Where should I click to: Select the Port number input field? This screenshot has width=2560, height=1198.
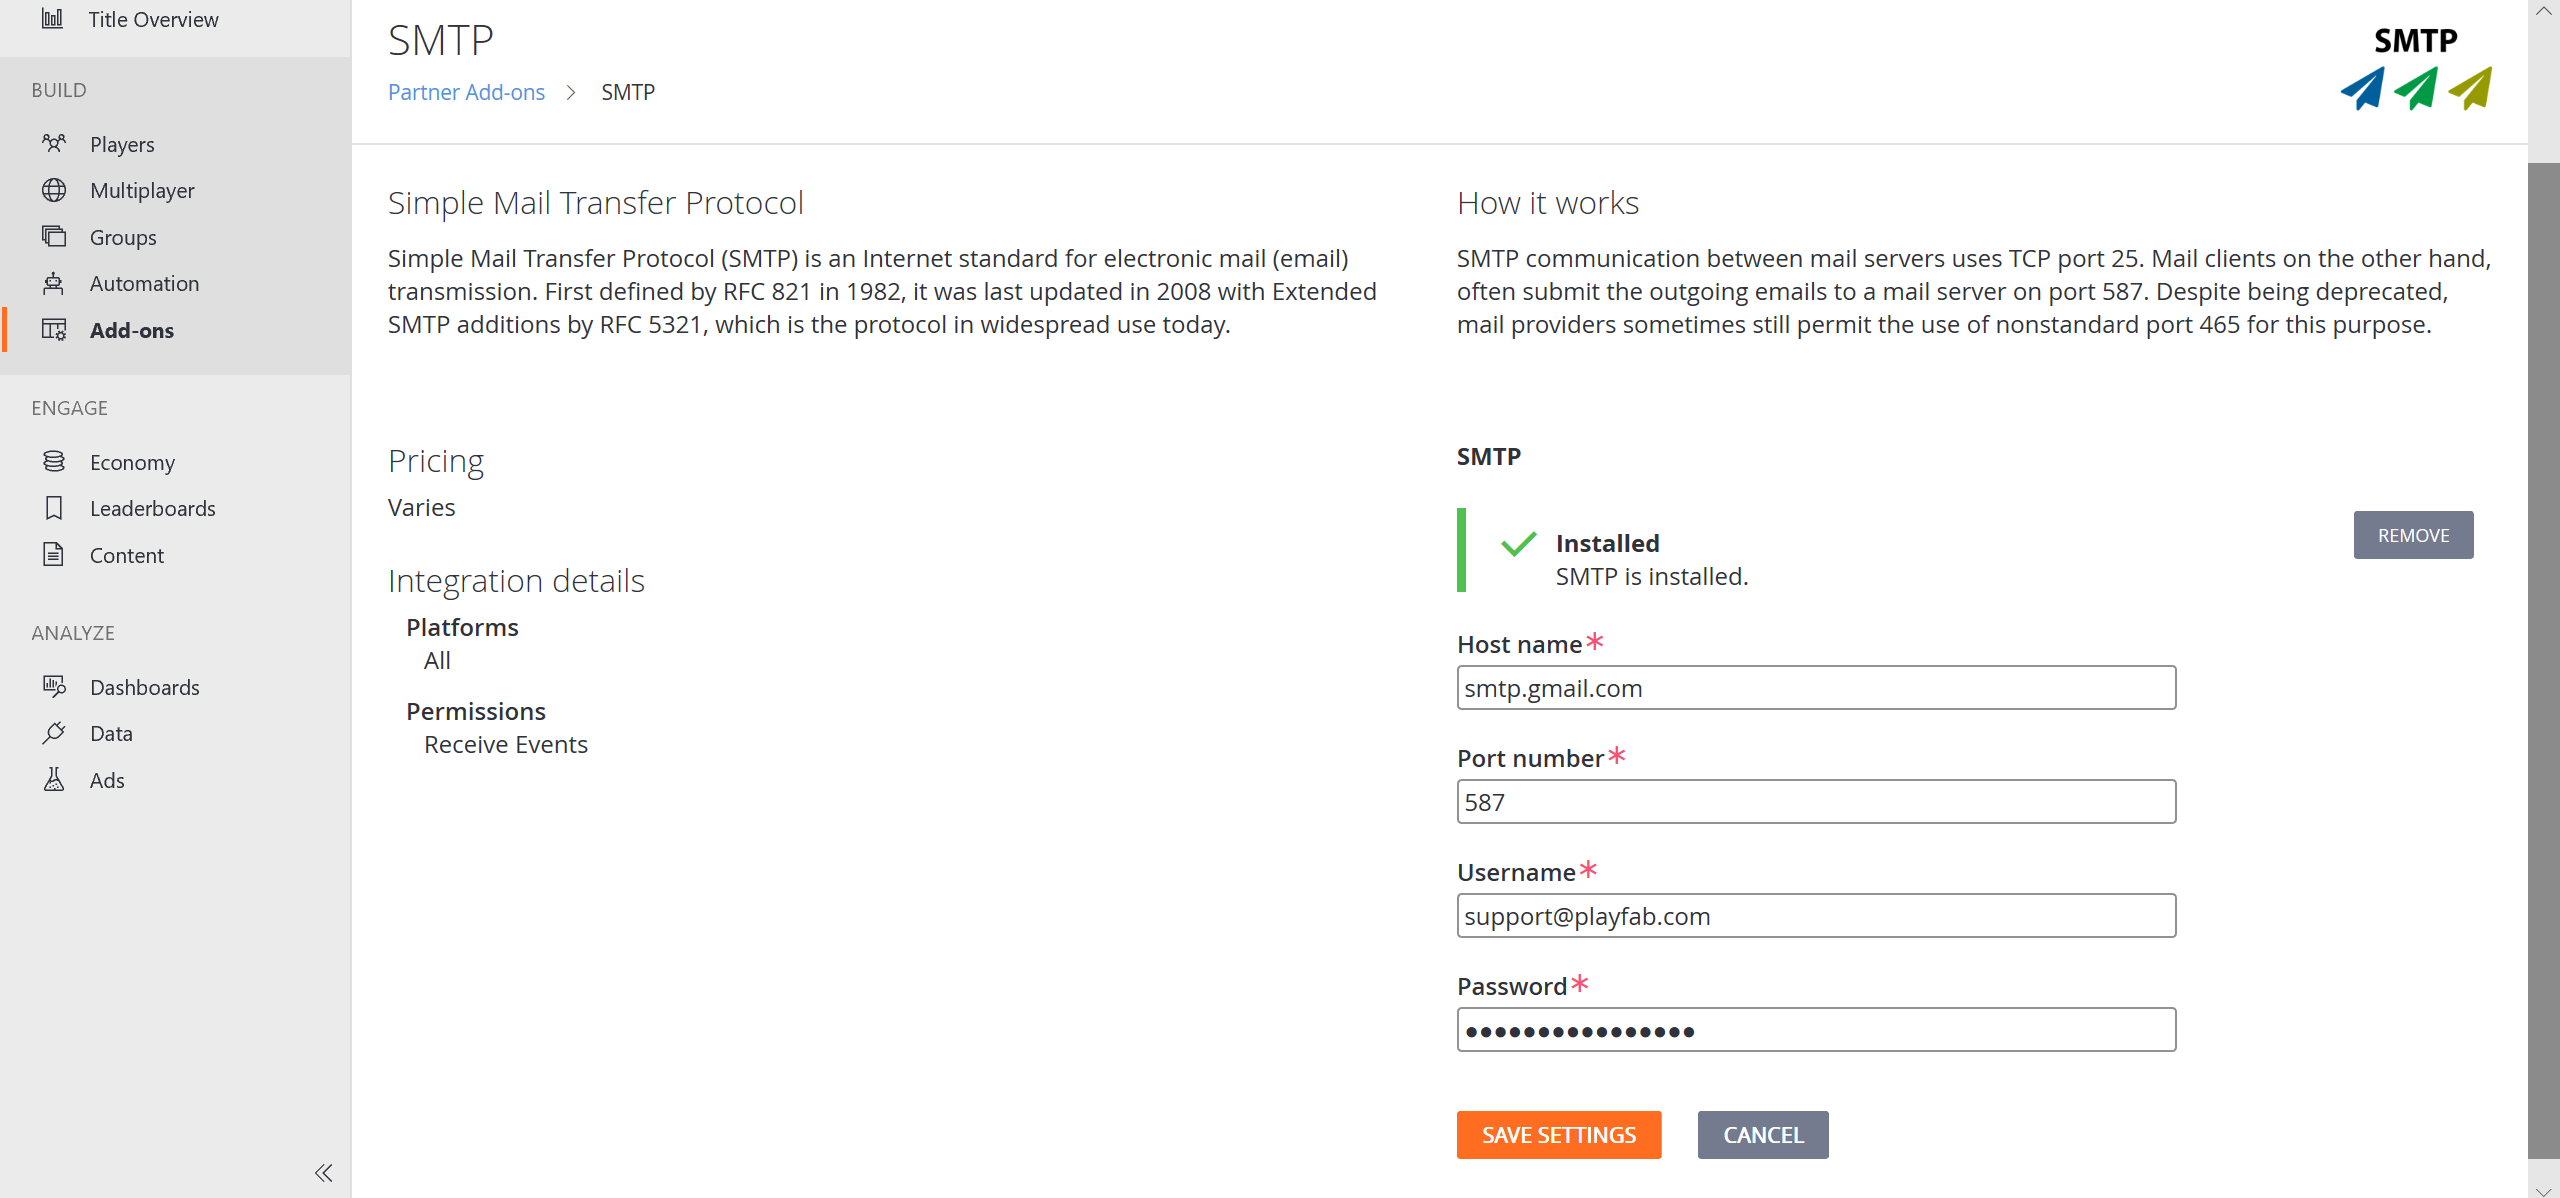tap(1816, 801)
